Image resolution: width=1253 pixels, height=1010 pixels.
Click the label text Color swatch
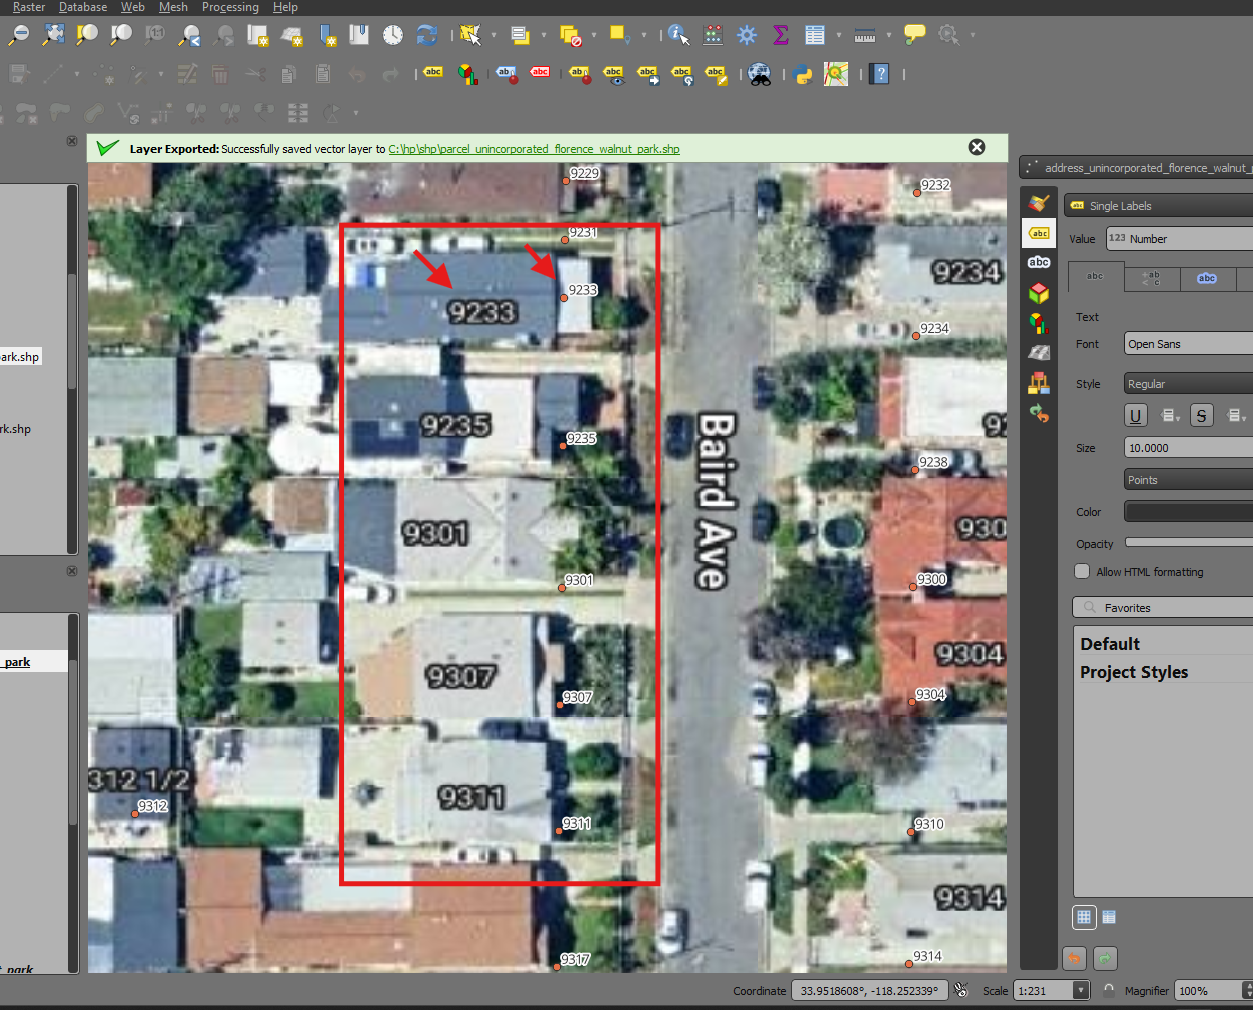(1188, 512)
